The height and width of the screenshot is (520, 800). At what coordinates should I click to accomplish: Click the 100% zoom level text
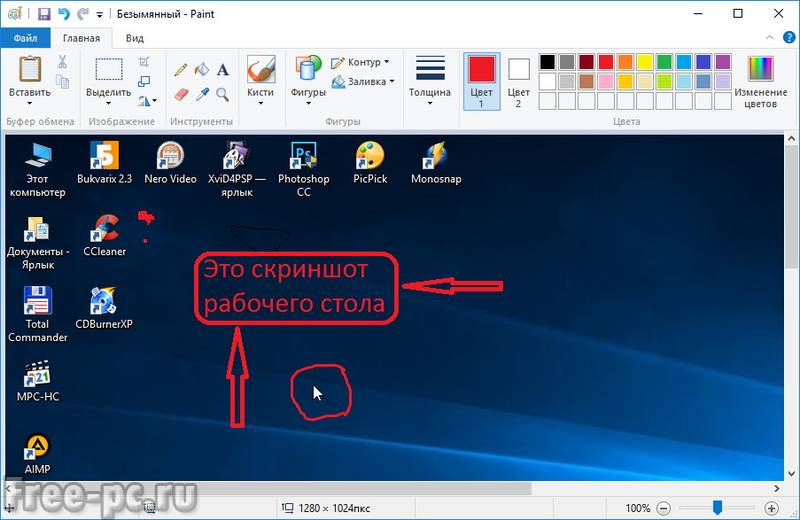tap(638, 508)
